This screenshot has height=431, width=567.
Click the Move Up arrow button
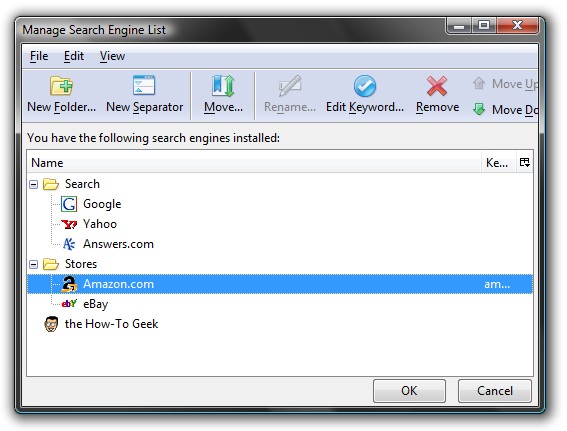[479, 84]
